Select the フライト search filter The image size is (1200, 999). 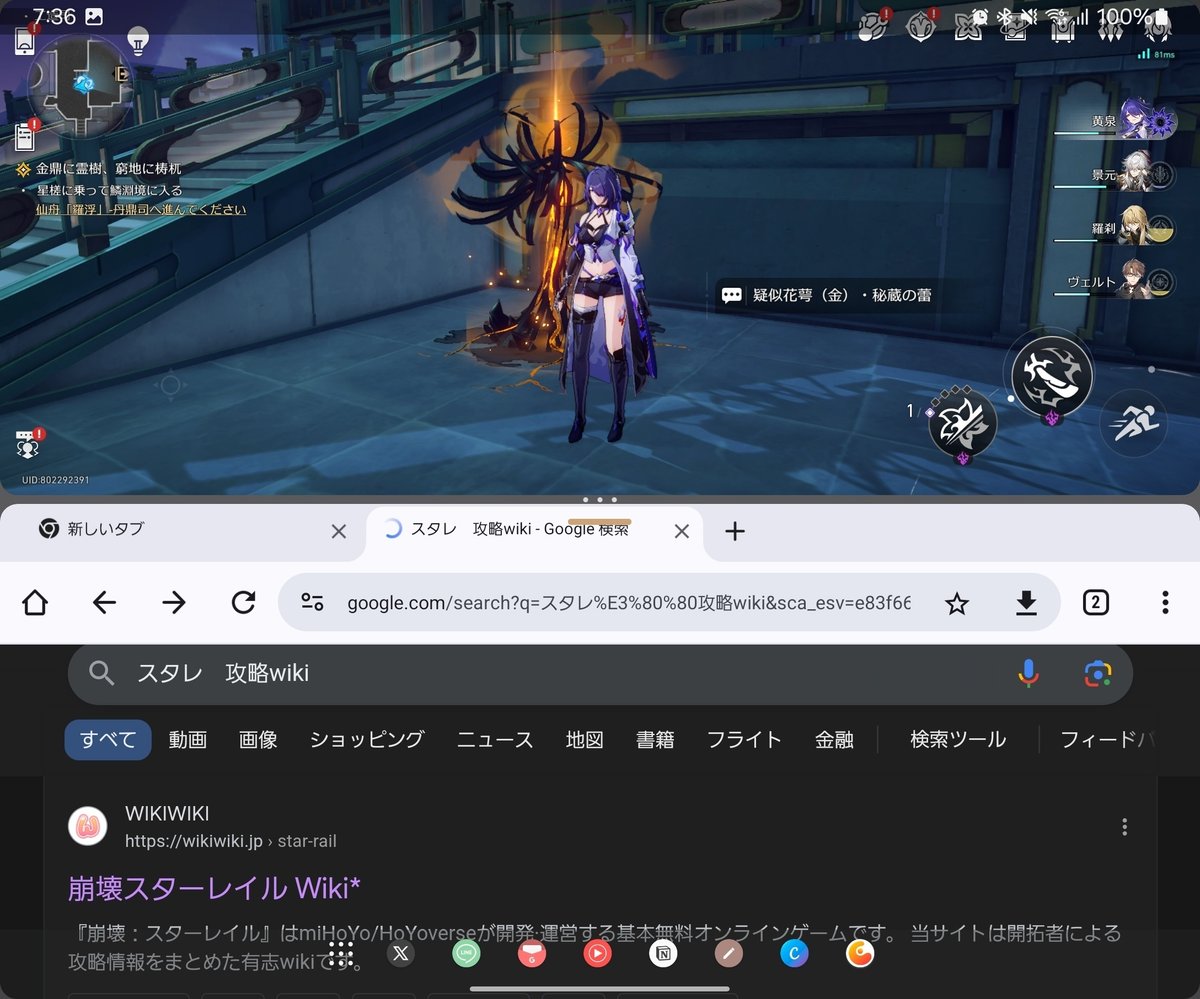(x=744, y=740)
